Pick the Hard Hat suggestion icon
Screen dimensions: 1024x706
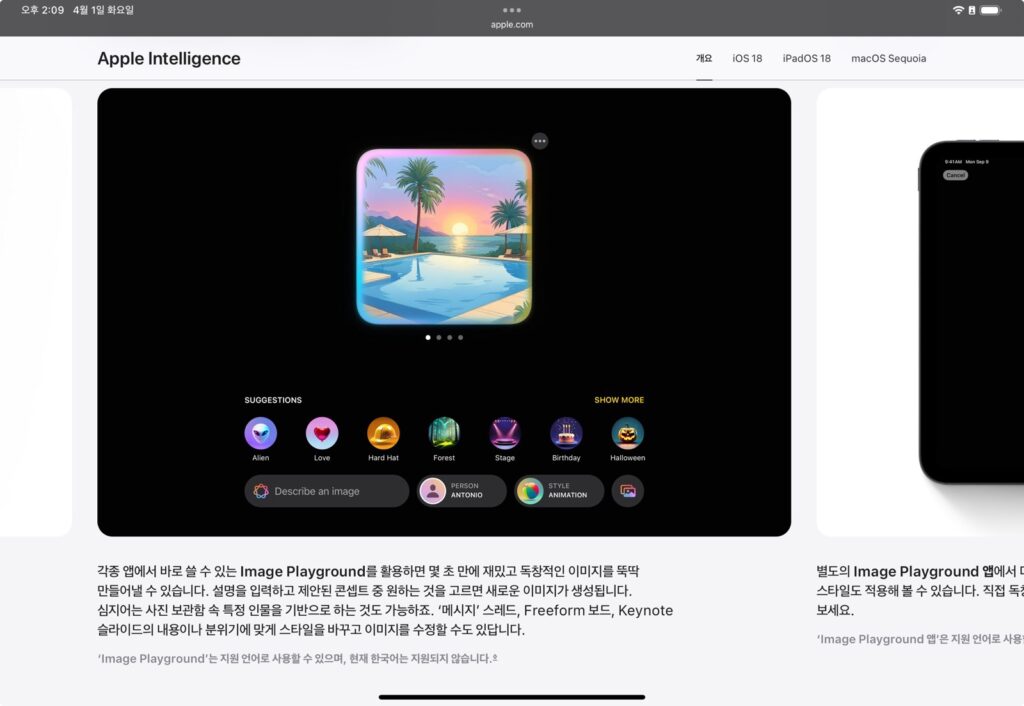[x=383, y=433]
